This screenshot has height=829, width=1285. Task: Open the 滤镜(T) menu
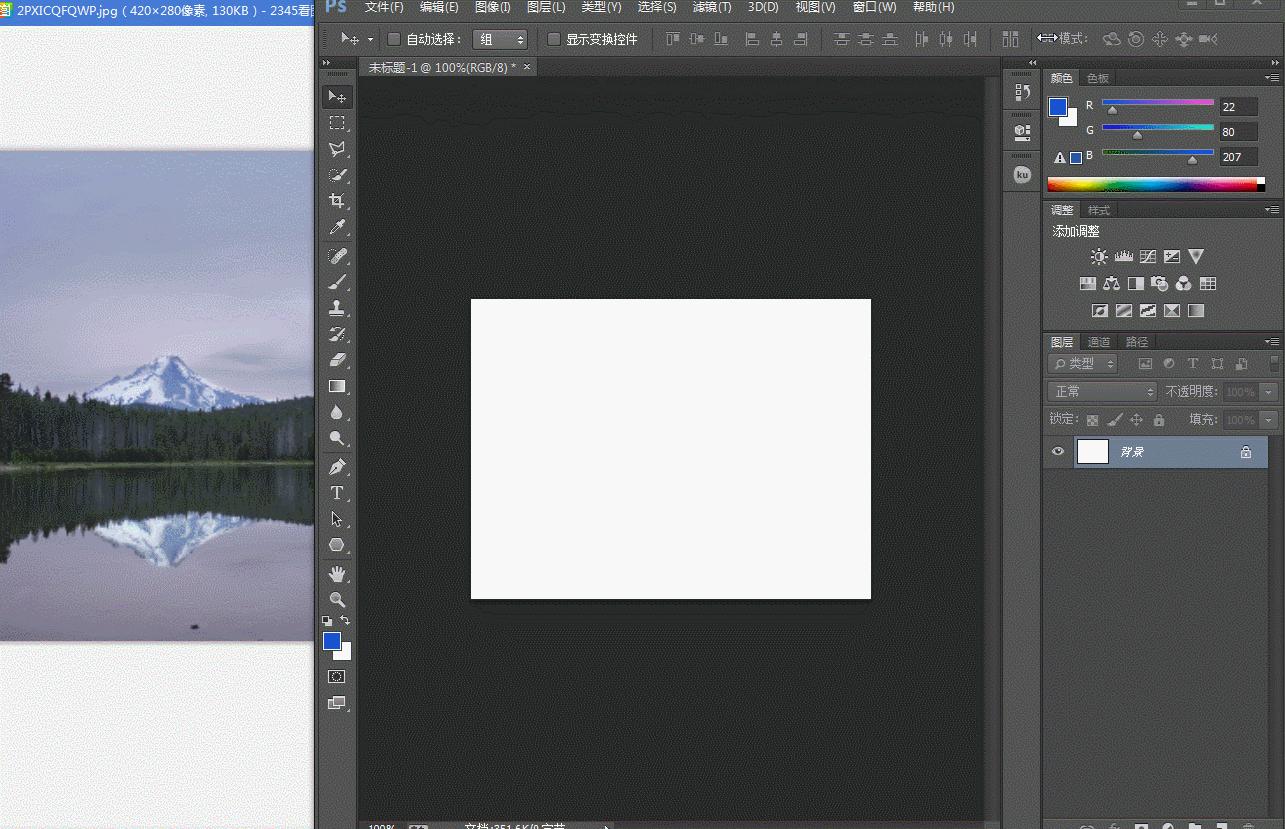pyautogui.click(x=711, y=7)
